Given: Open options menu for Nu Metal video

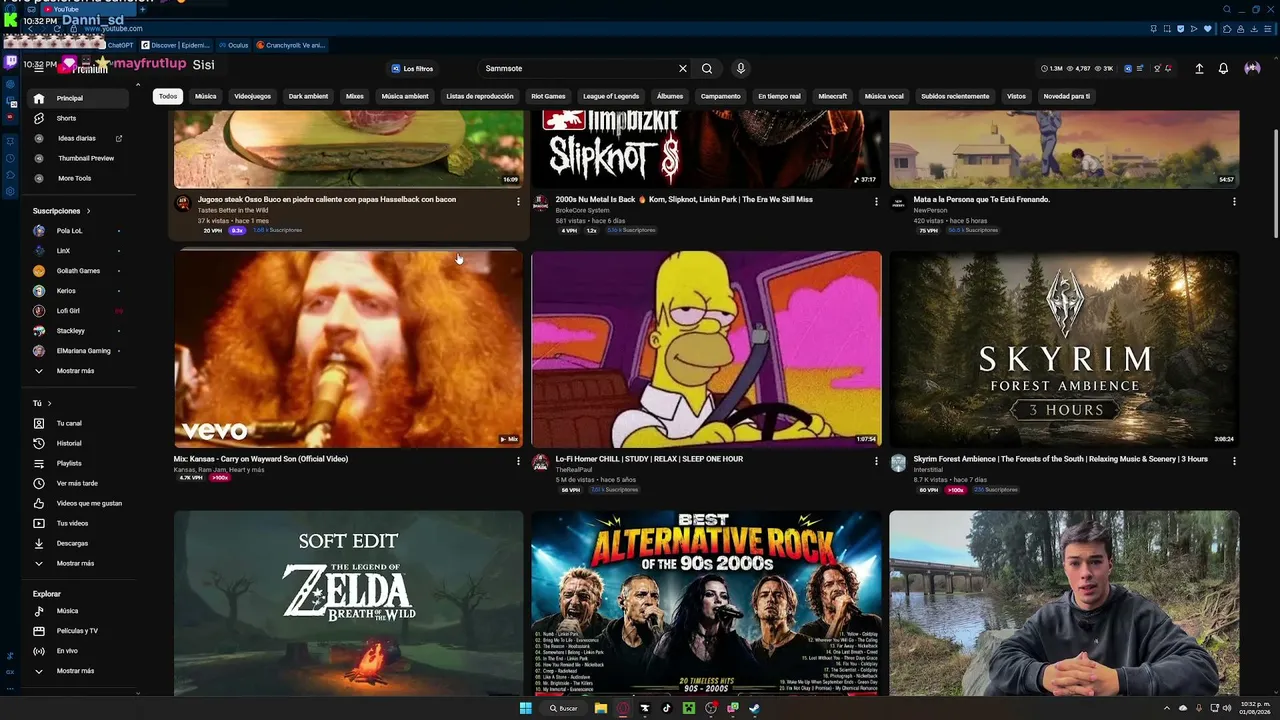Looking at the screenshot, I should point(876,201).
